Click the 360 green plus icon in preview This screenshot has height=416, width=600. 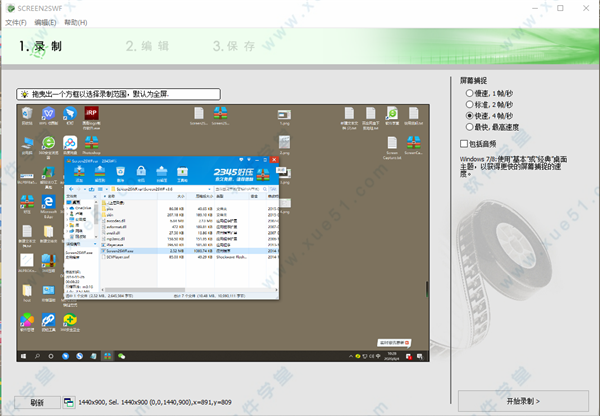pos(70,322)
